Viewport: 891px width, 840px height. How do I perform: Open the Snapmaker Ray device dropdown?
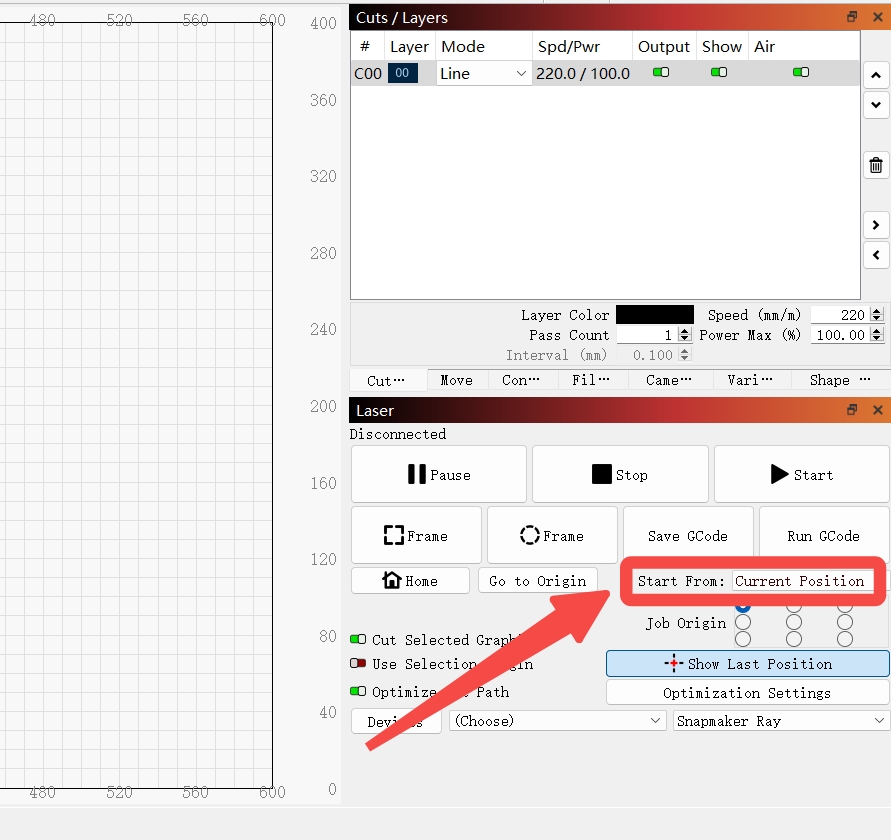click(781, 721)
